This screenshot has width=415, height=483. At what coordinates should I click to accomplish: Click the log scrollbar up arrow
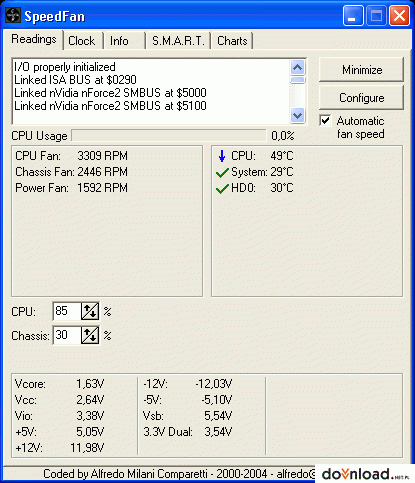[297, 68]
